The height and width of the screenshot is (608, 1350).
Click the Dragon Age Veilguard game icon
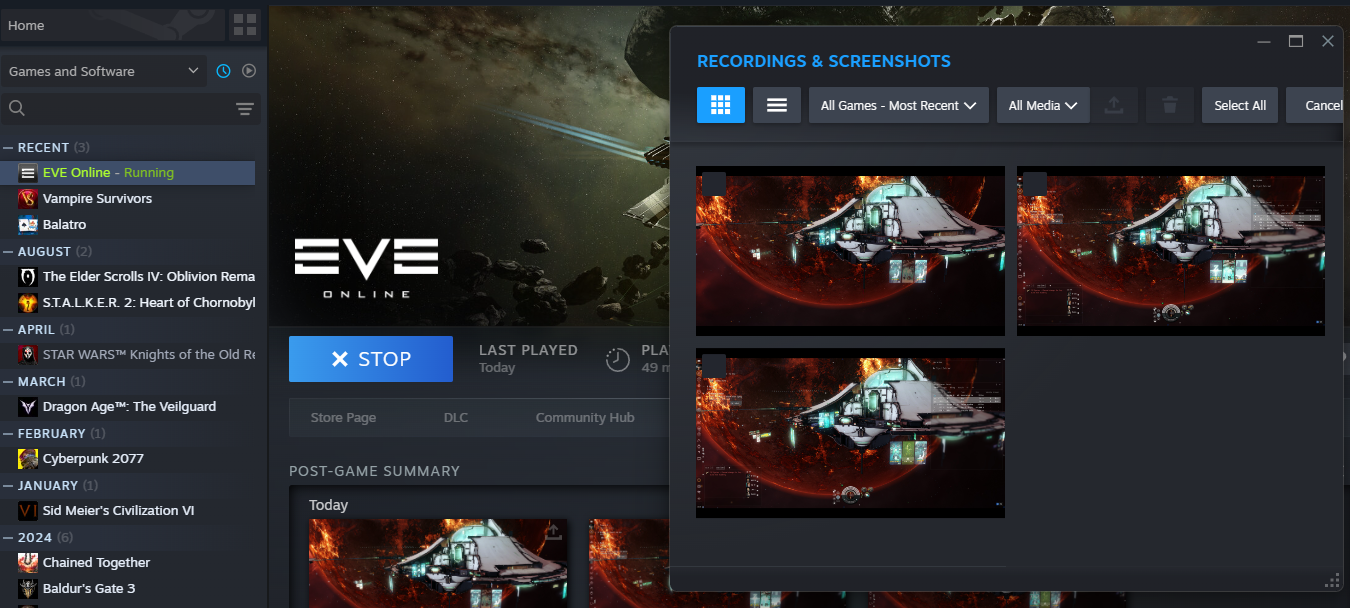click(x=28, y=407)
